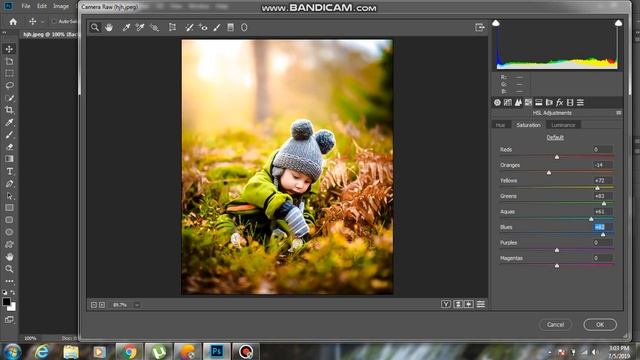
Task: Select the Transform tool in Camera Raw
Action: (x=172, y=27)
